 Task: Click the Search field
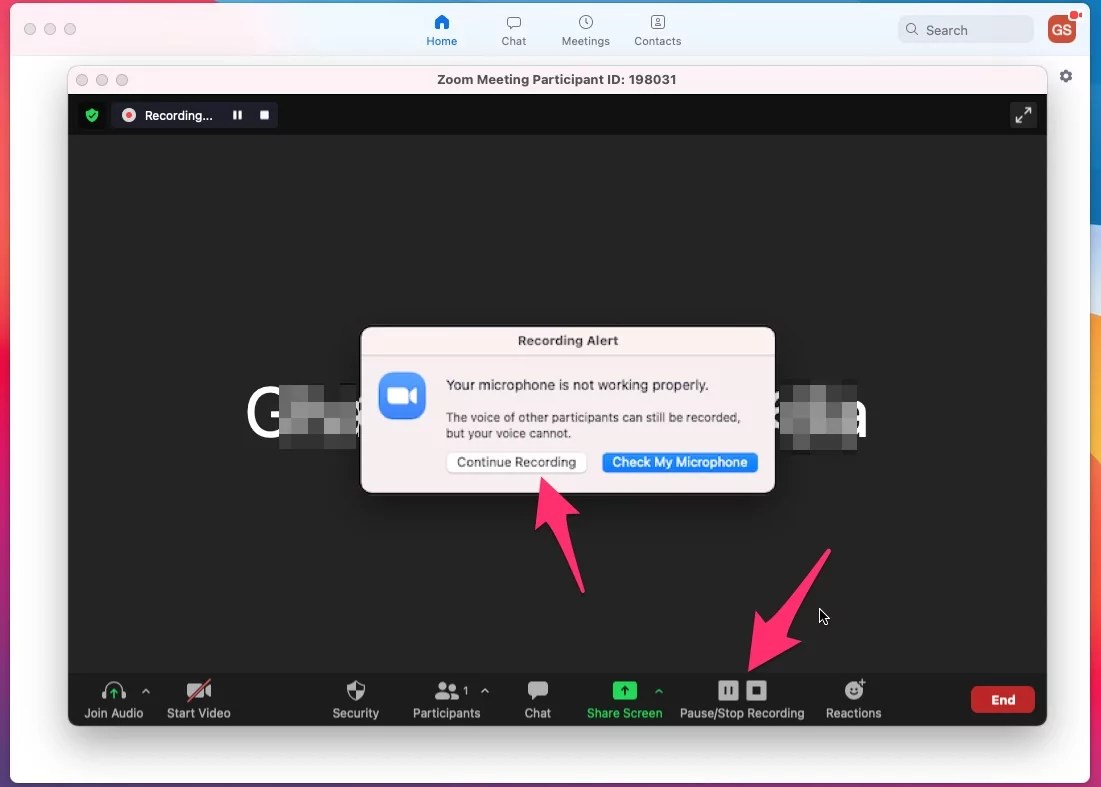963,29
